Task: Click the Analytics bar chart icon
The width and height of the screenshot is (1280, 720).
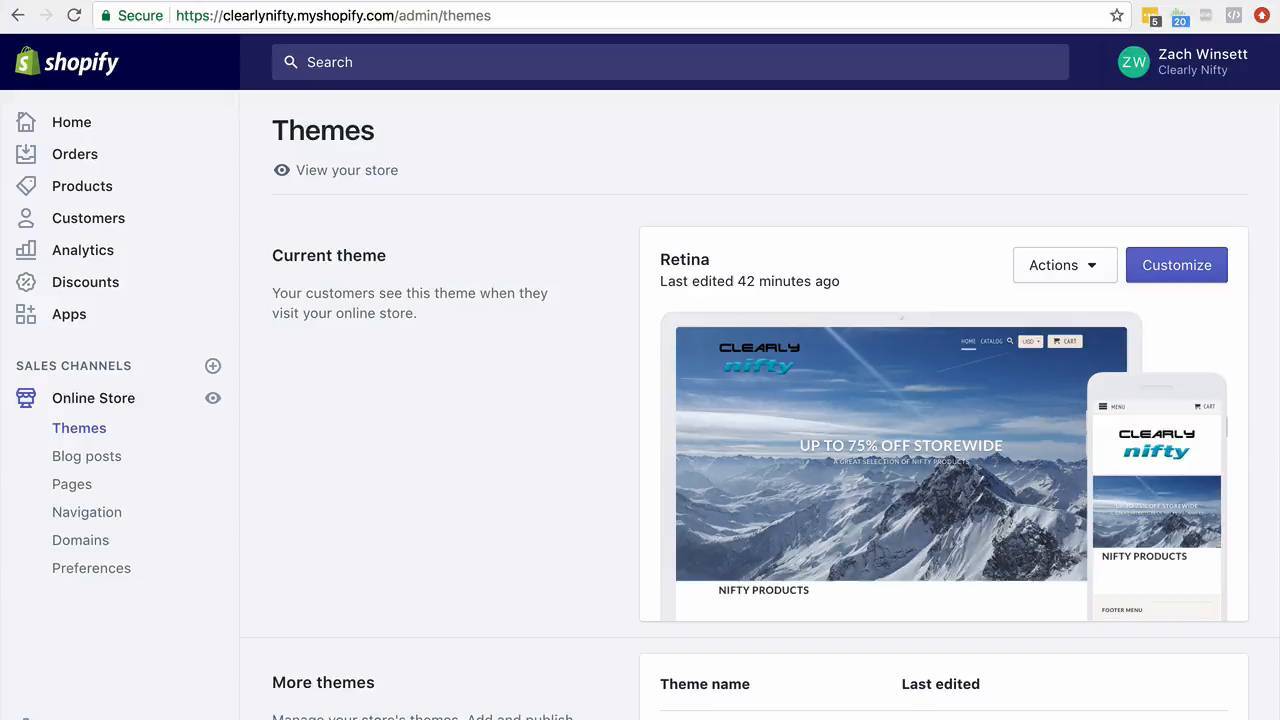Action: pos(26,250)
